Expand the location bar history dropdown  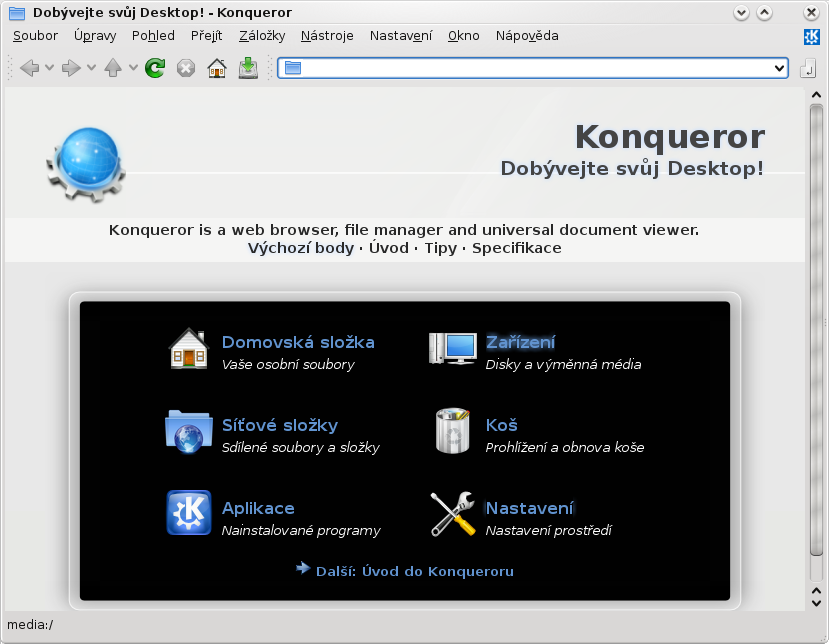[x=779, y=68]
